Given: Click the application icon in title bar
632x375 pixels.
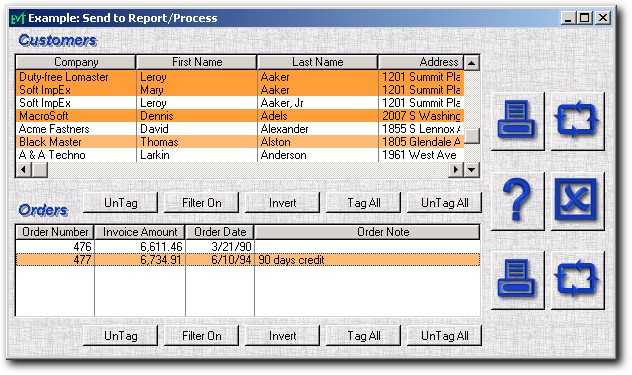Looking at the screenshot, I should click(x=18, y=18).
